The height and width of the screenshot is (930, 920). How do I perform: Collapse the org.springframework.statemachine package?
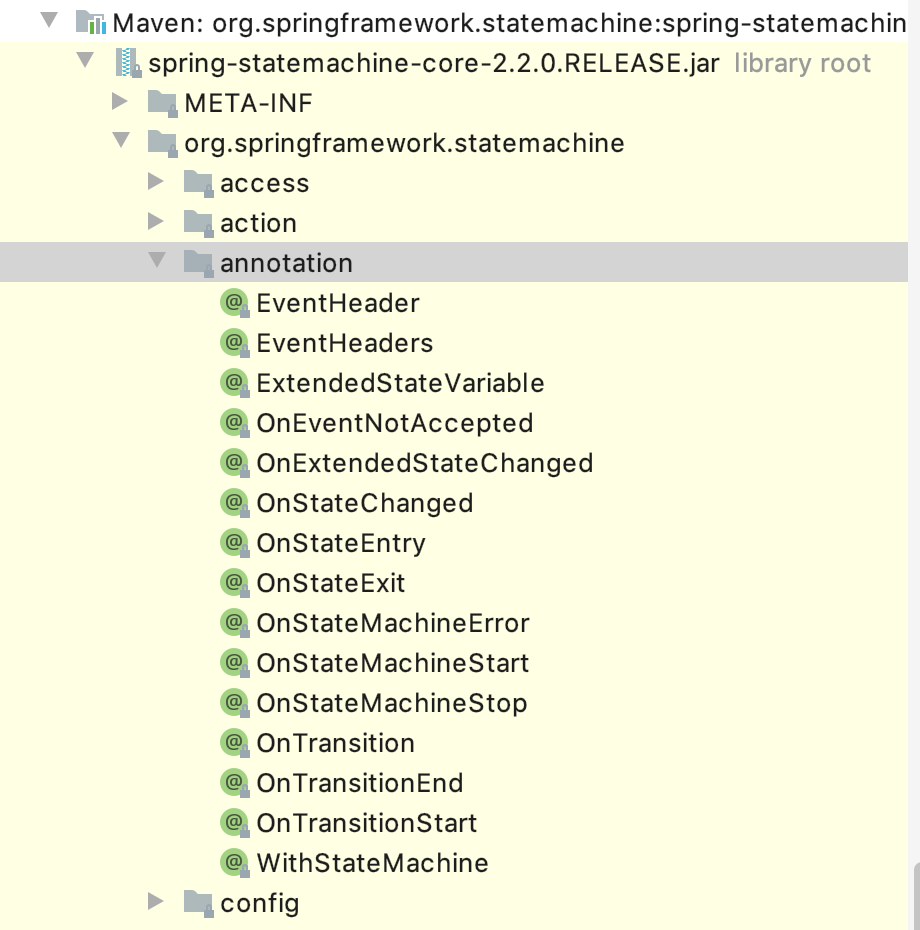tap(122, 140)
